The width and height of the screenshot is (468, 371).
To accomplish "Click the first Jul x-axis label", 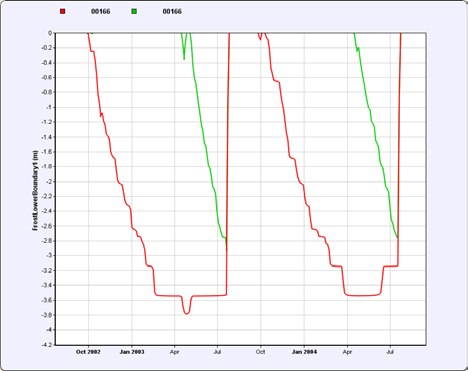I will [217, 352].
